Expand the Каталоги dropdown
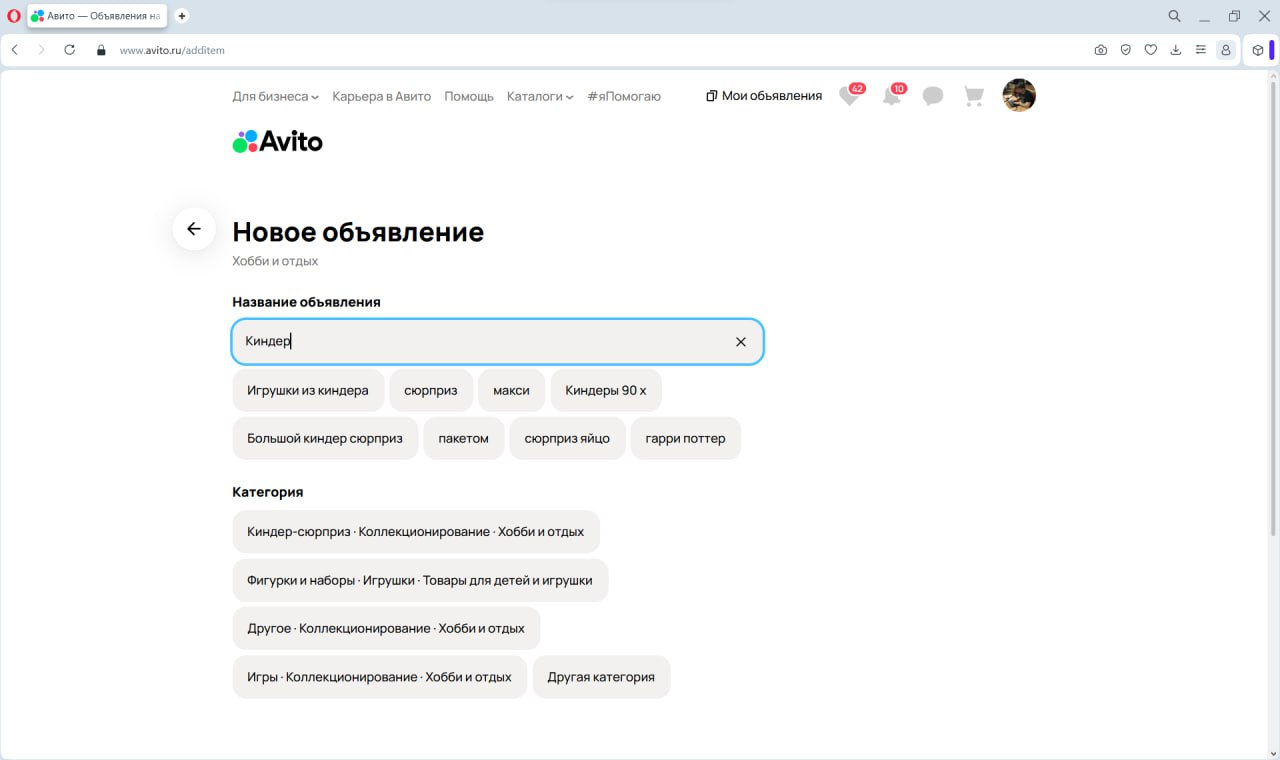 (539, 96)
